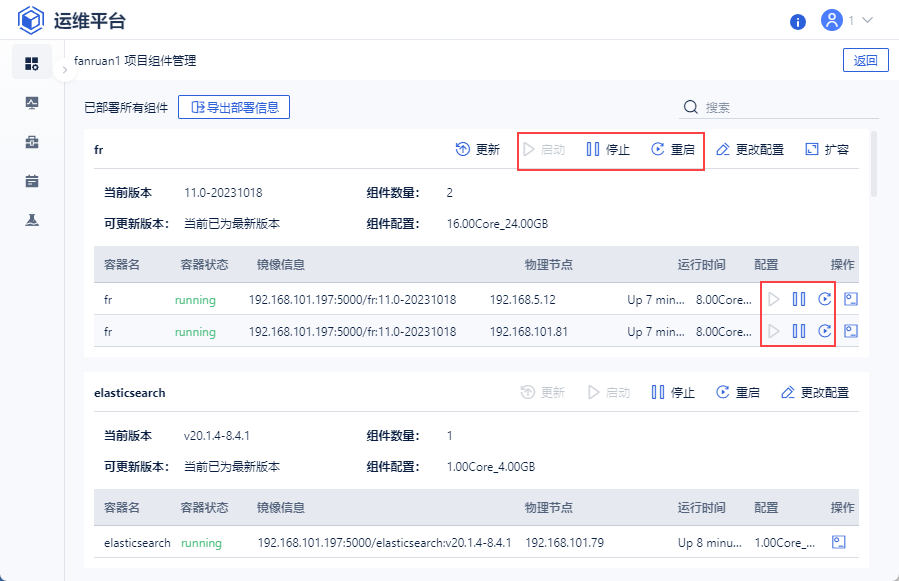Open 更改配置 for the fr component
The image size is (899, 581).
tap(750, 150)
